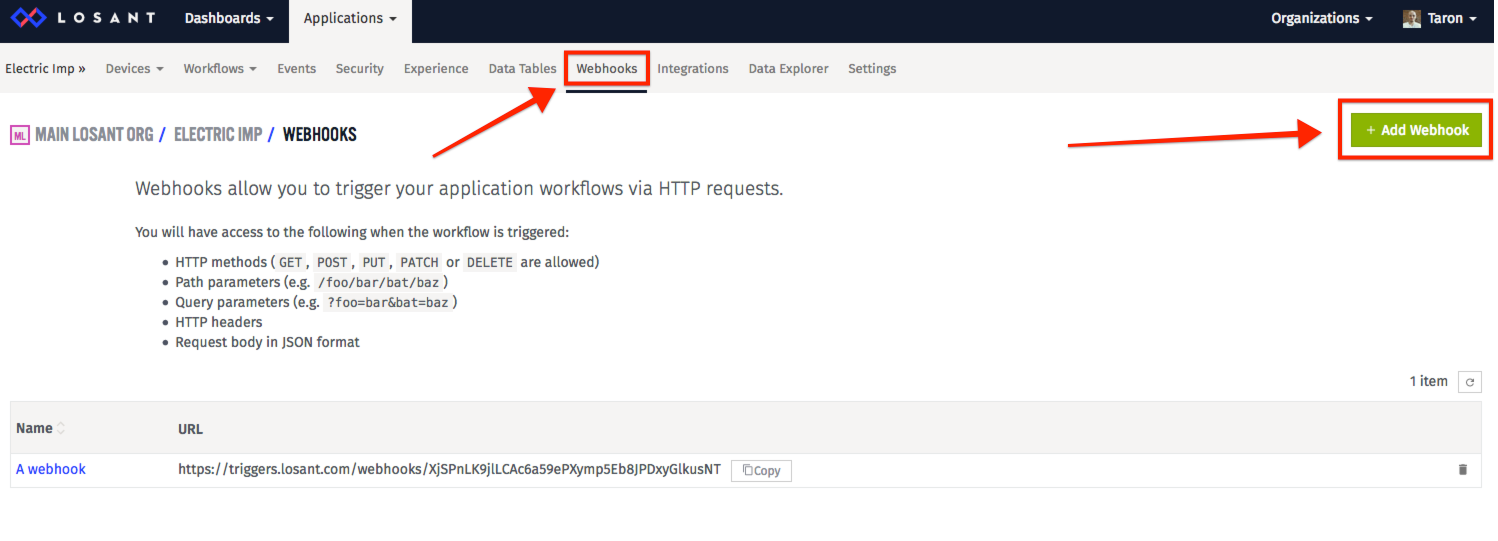Go to the Events tab

tap(296, 69)
